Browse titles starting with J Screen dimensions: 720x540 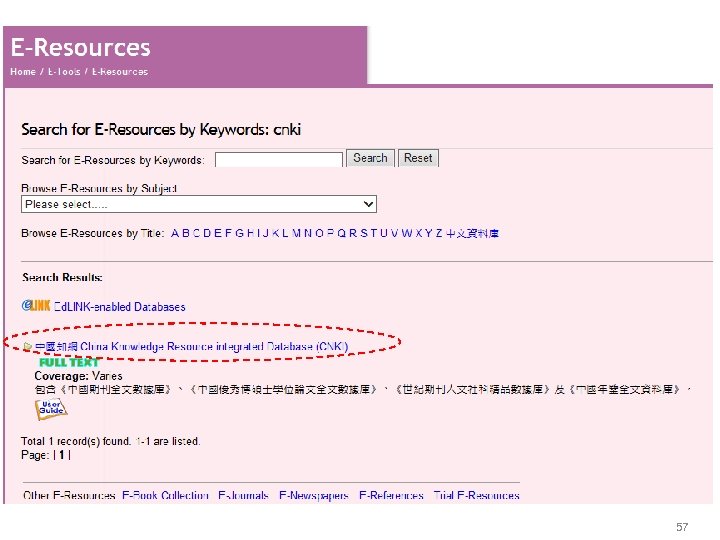tap(265, 233)
